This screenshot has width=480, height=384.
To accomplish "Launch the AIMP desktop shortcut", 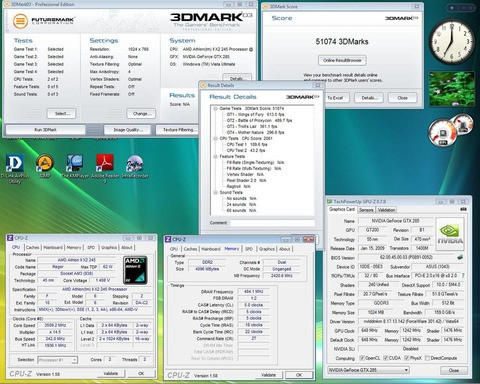I will pyautogui.click(x=45, y=163).
